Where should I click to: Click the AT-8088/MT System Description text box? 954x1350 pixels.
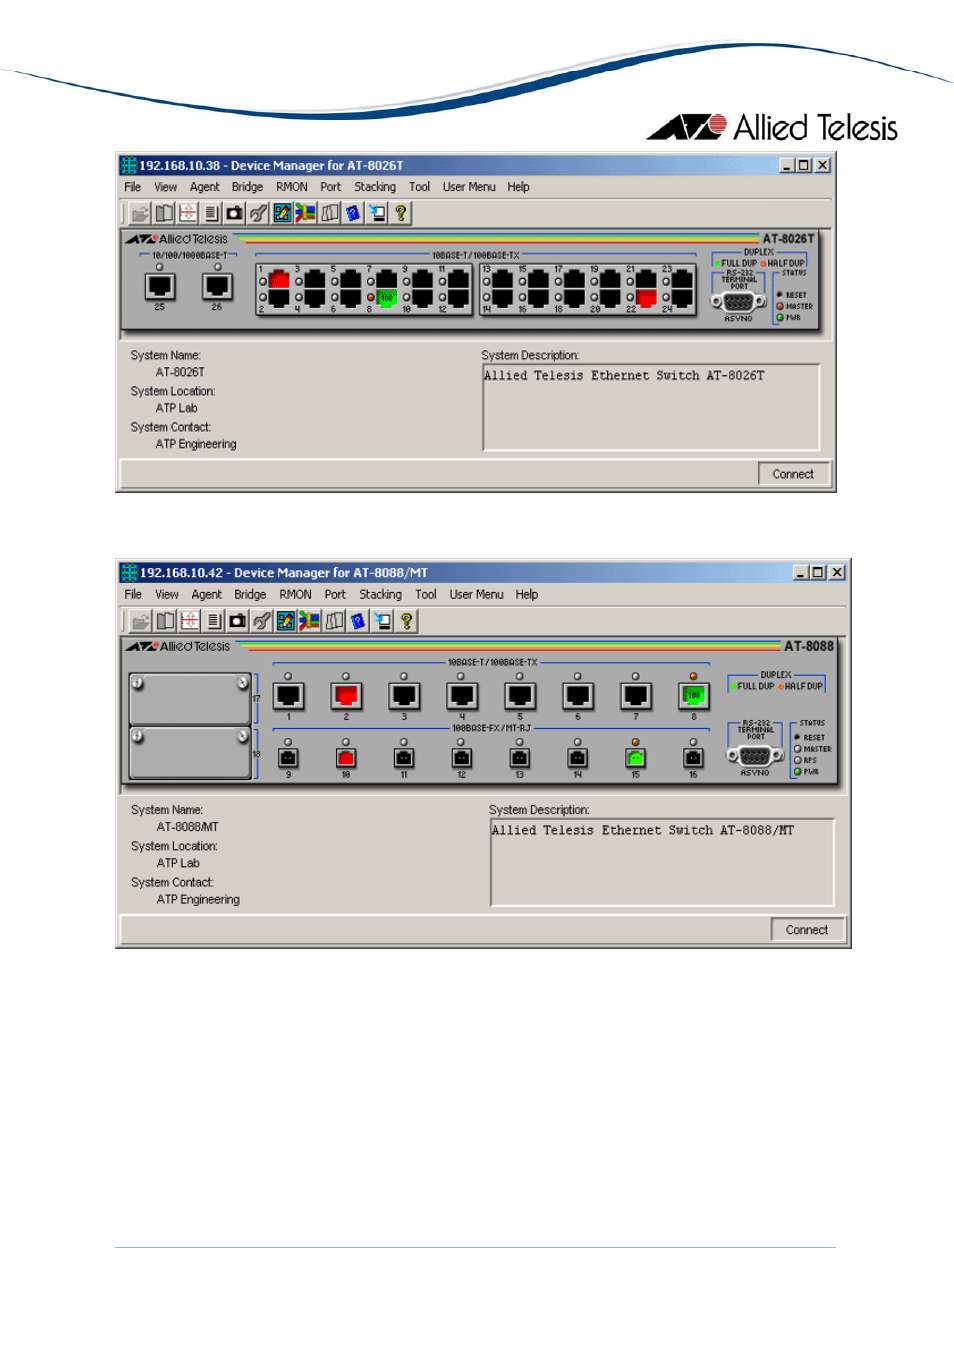662,863
